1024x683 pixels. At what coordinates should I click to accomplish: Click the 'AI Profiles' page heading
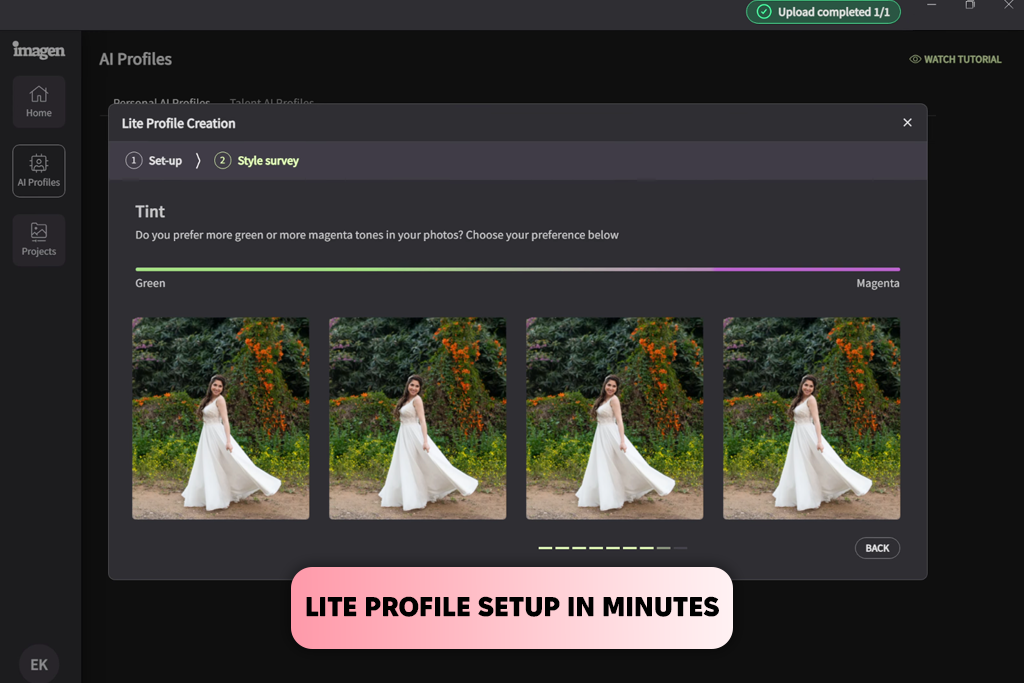pos(135,59)
